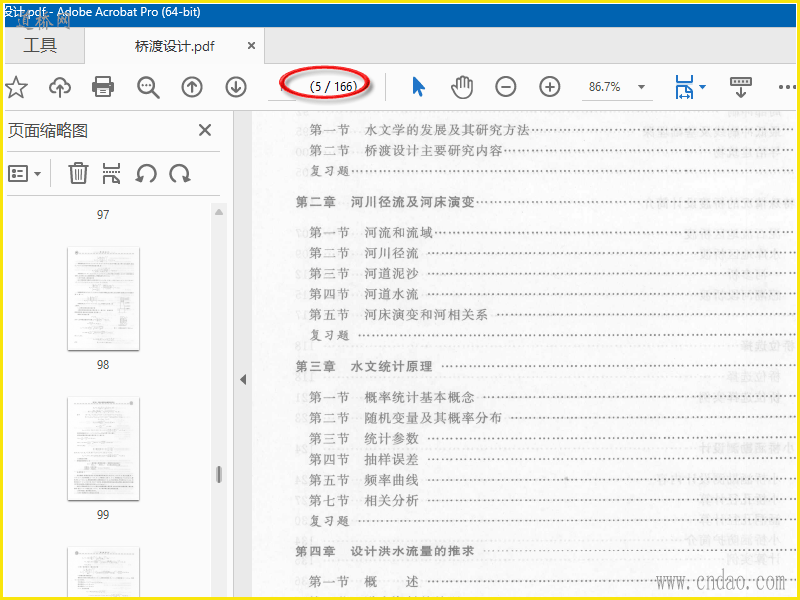Image resolution: width=800 pixels, height=600 pixels.
Task: Click 第四节 抽样误差 entry
Action: pyautogui.click(x=364, y=459)
